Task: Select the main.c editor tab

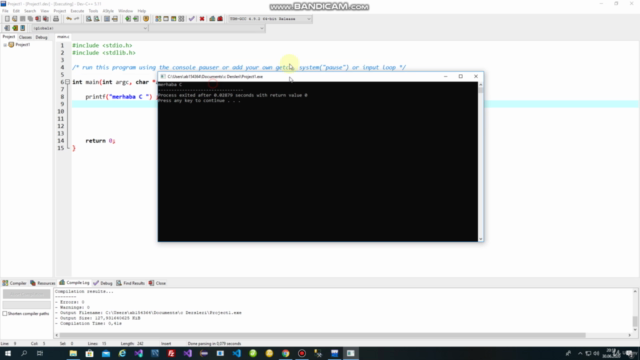Action: [63, 37]
